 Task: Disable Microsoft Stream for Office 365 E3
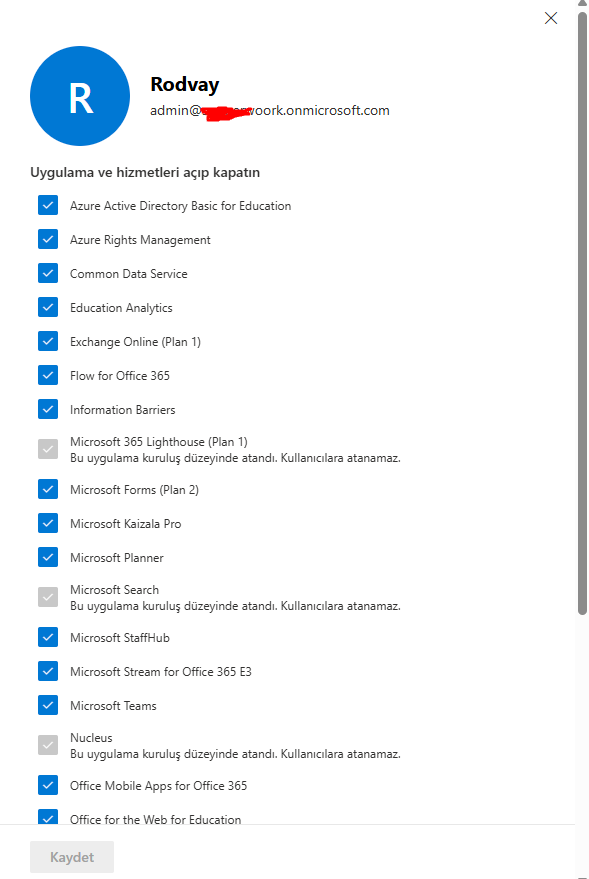click(48, 671)
